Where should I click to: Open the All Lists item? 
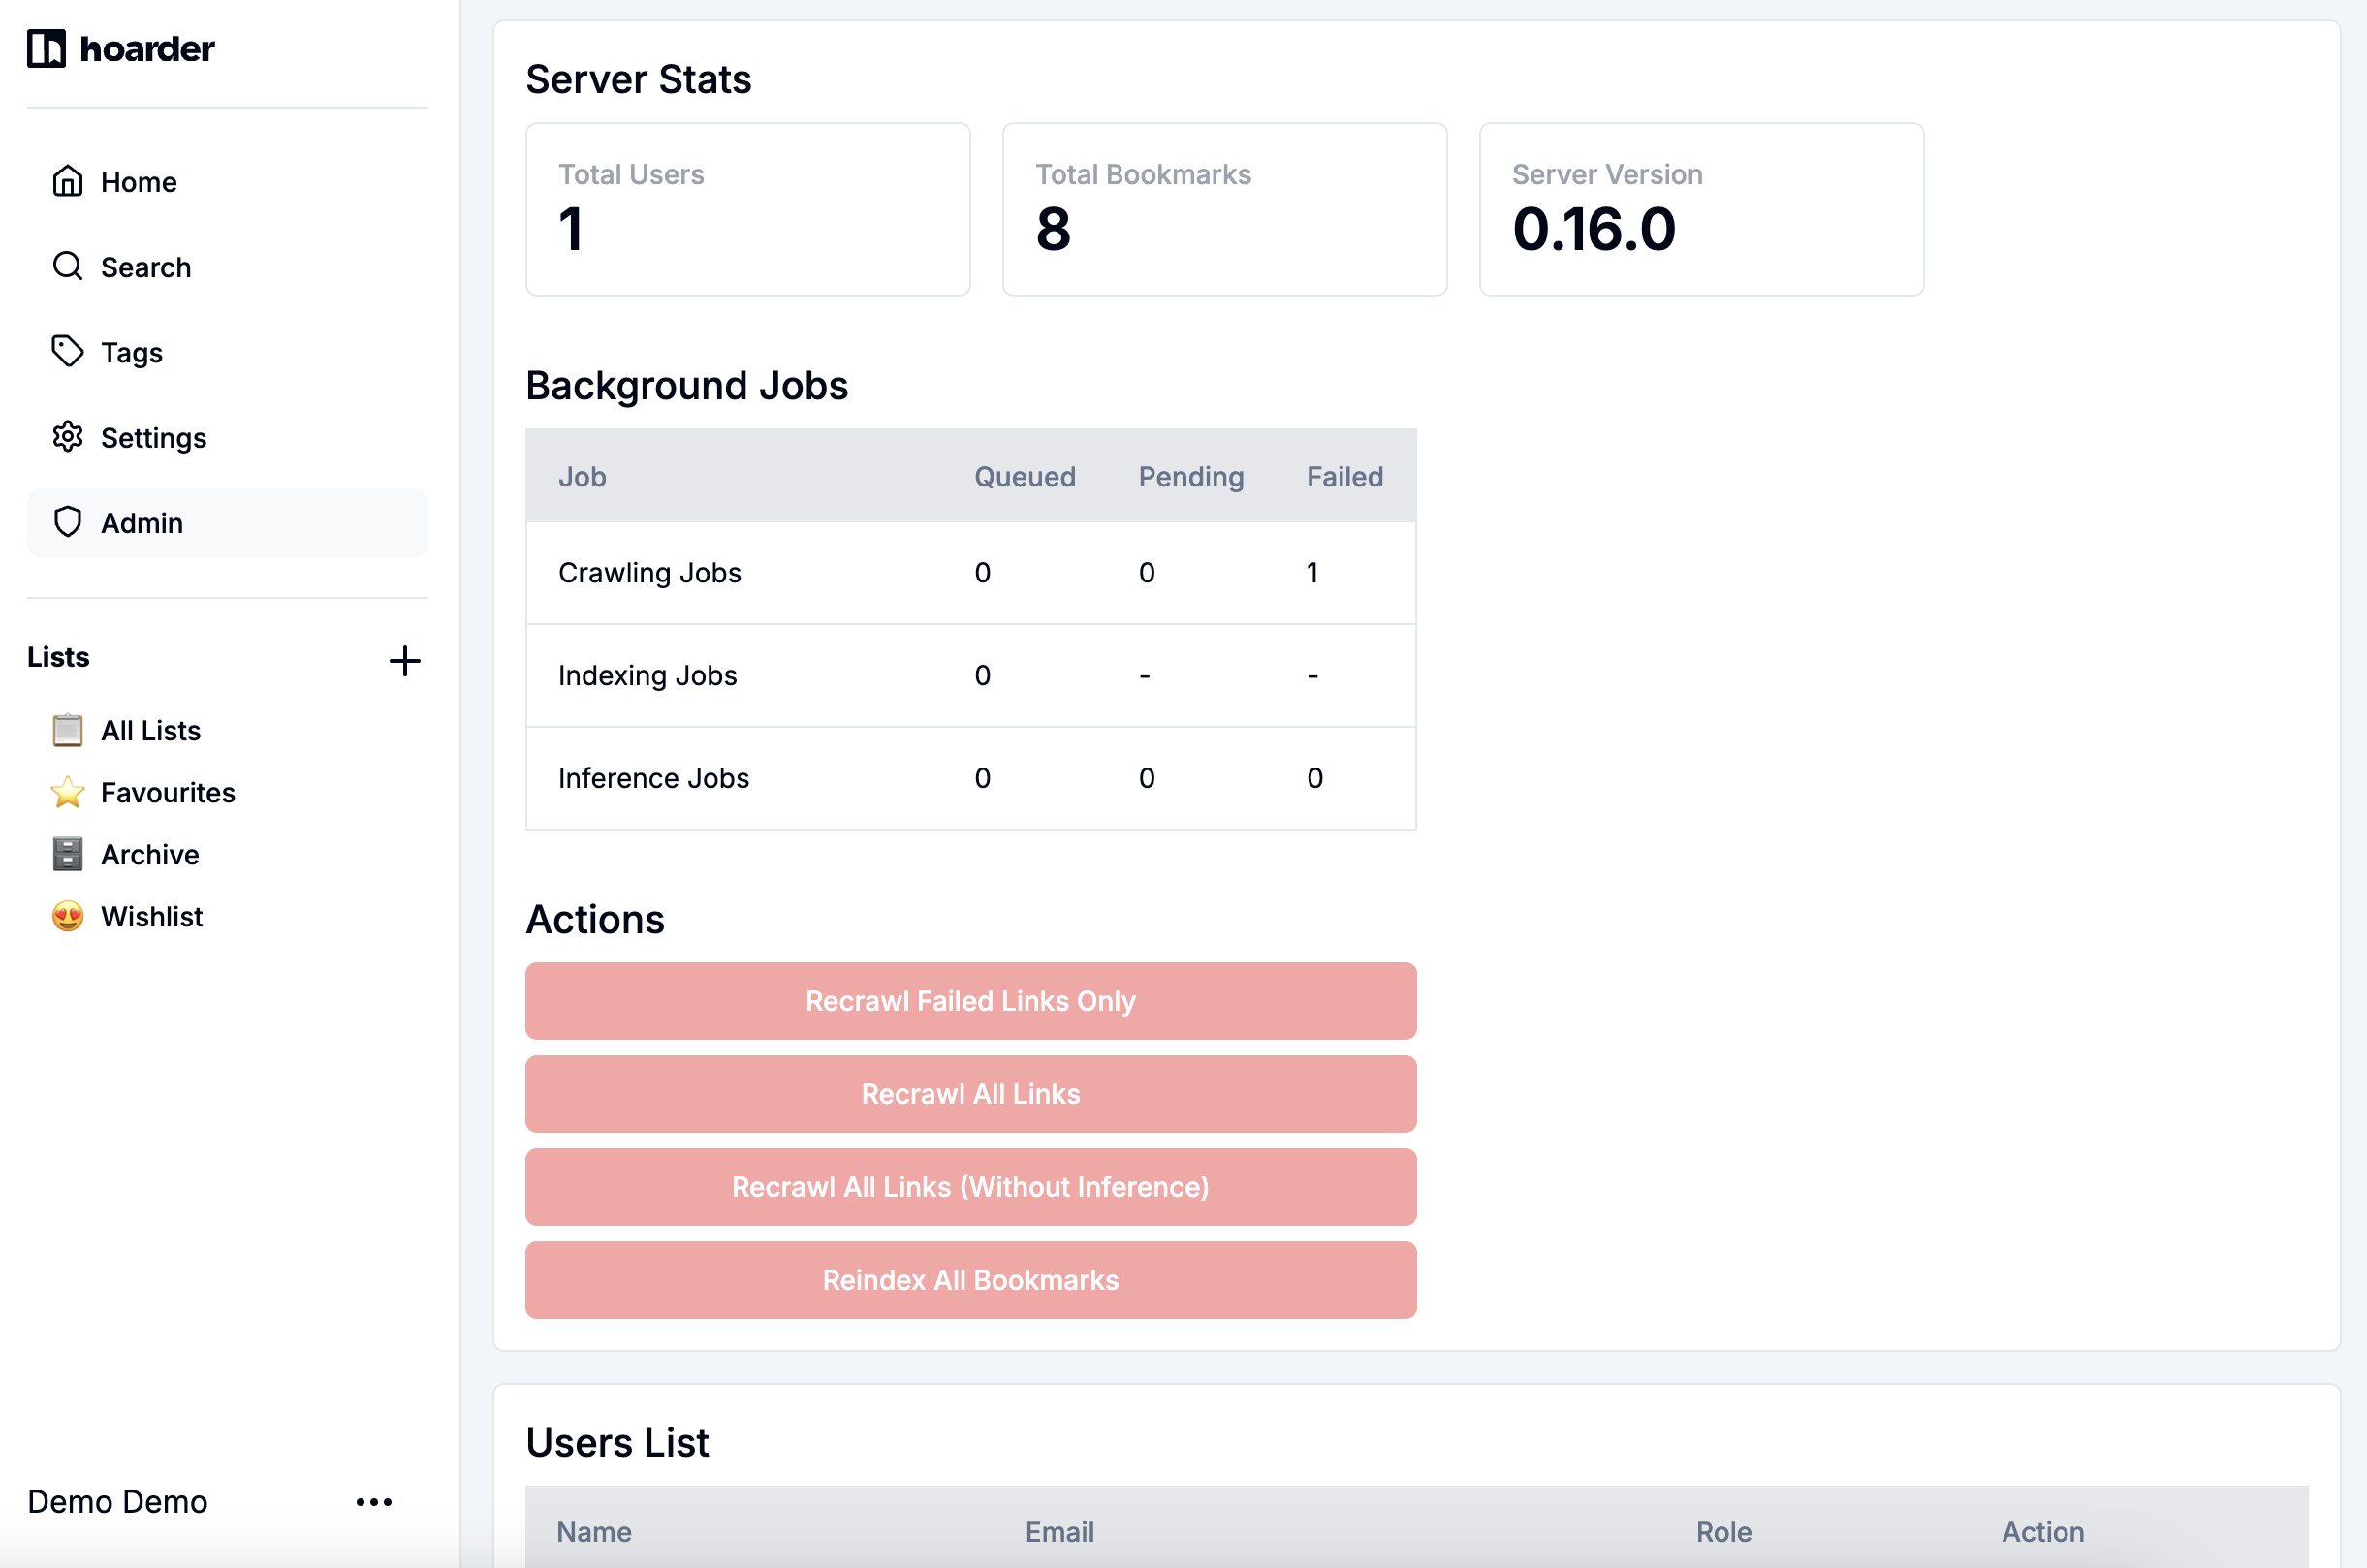pos(150,730)
